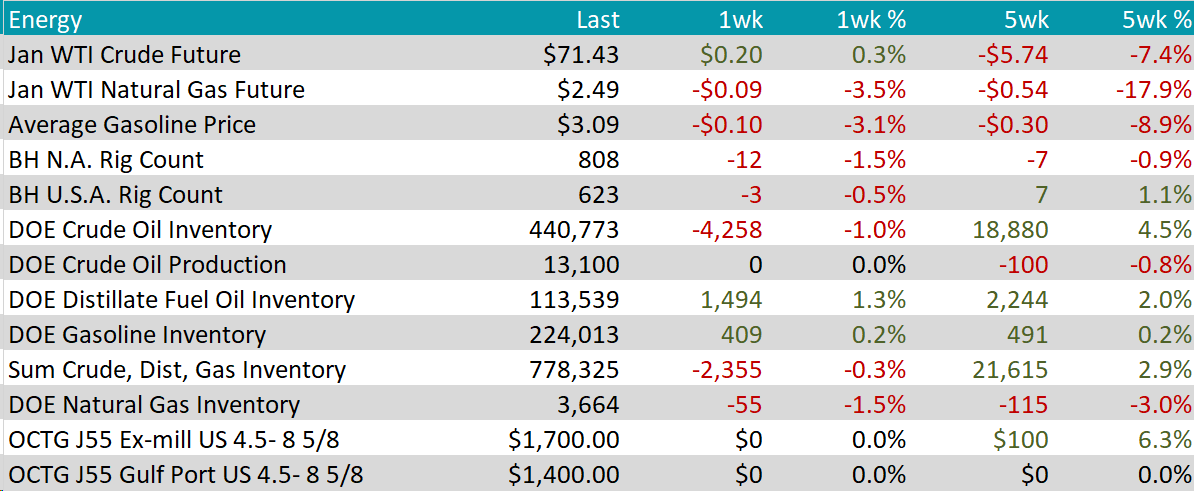Viewport: 1194px width, 491px height.
Task: Click the DOE Distillate Fuel Oil Inventory label
Action: coord(181,300)
